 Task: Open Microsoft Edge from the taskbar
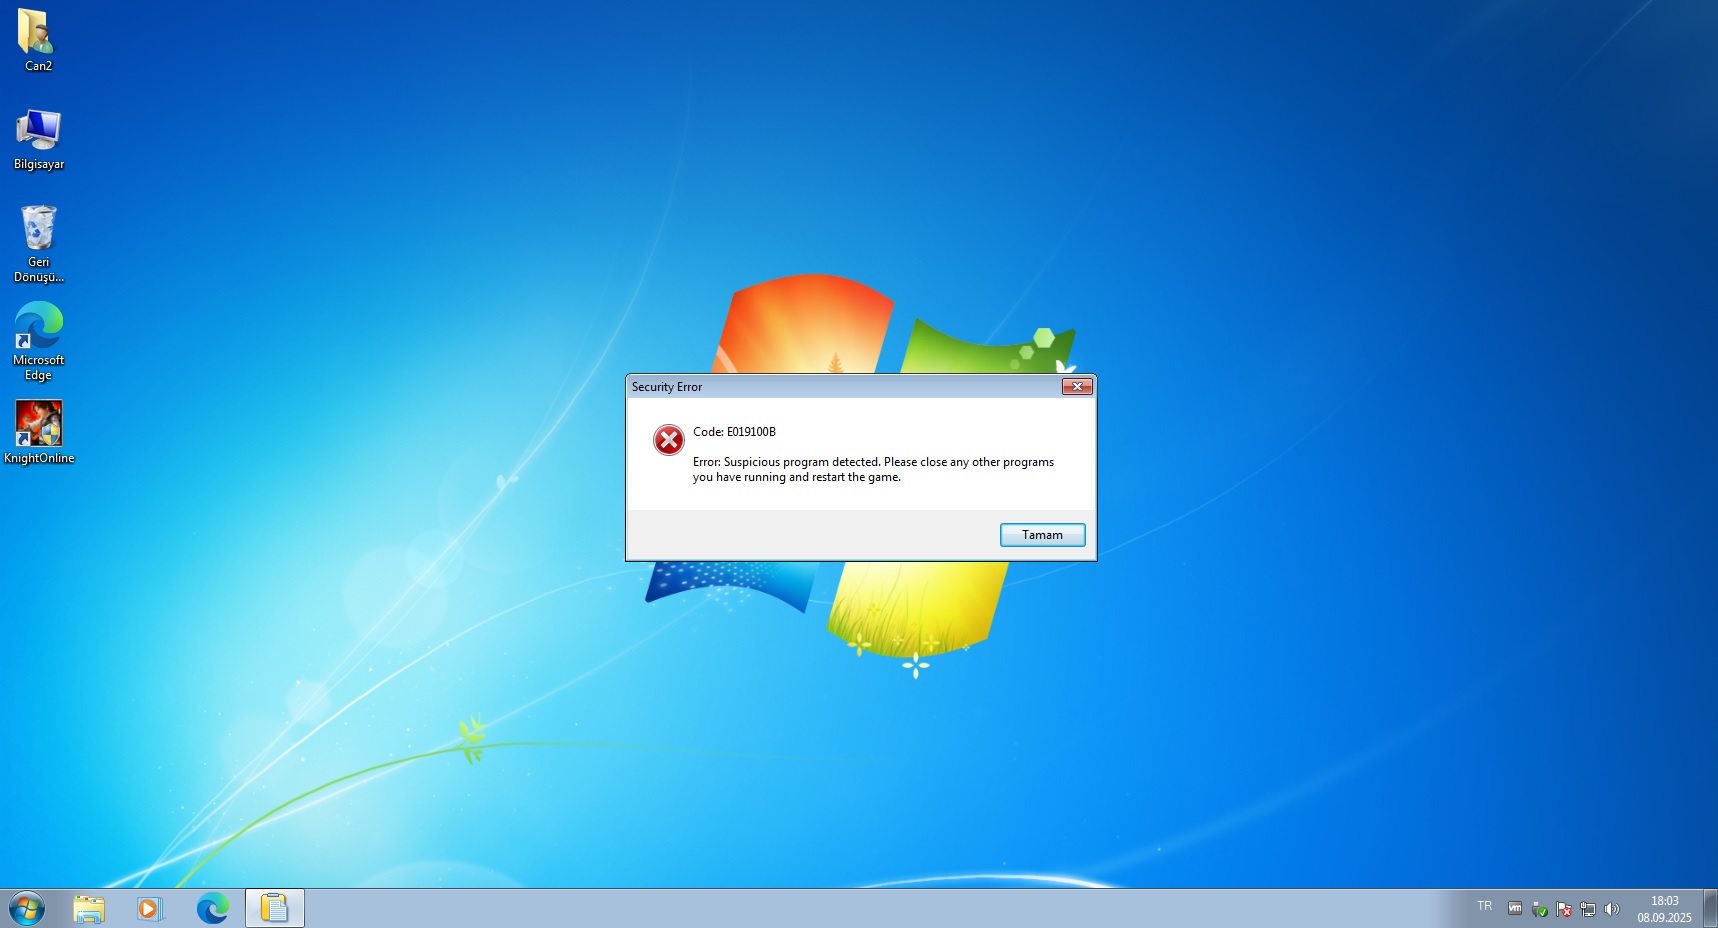tap(212, 909)
